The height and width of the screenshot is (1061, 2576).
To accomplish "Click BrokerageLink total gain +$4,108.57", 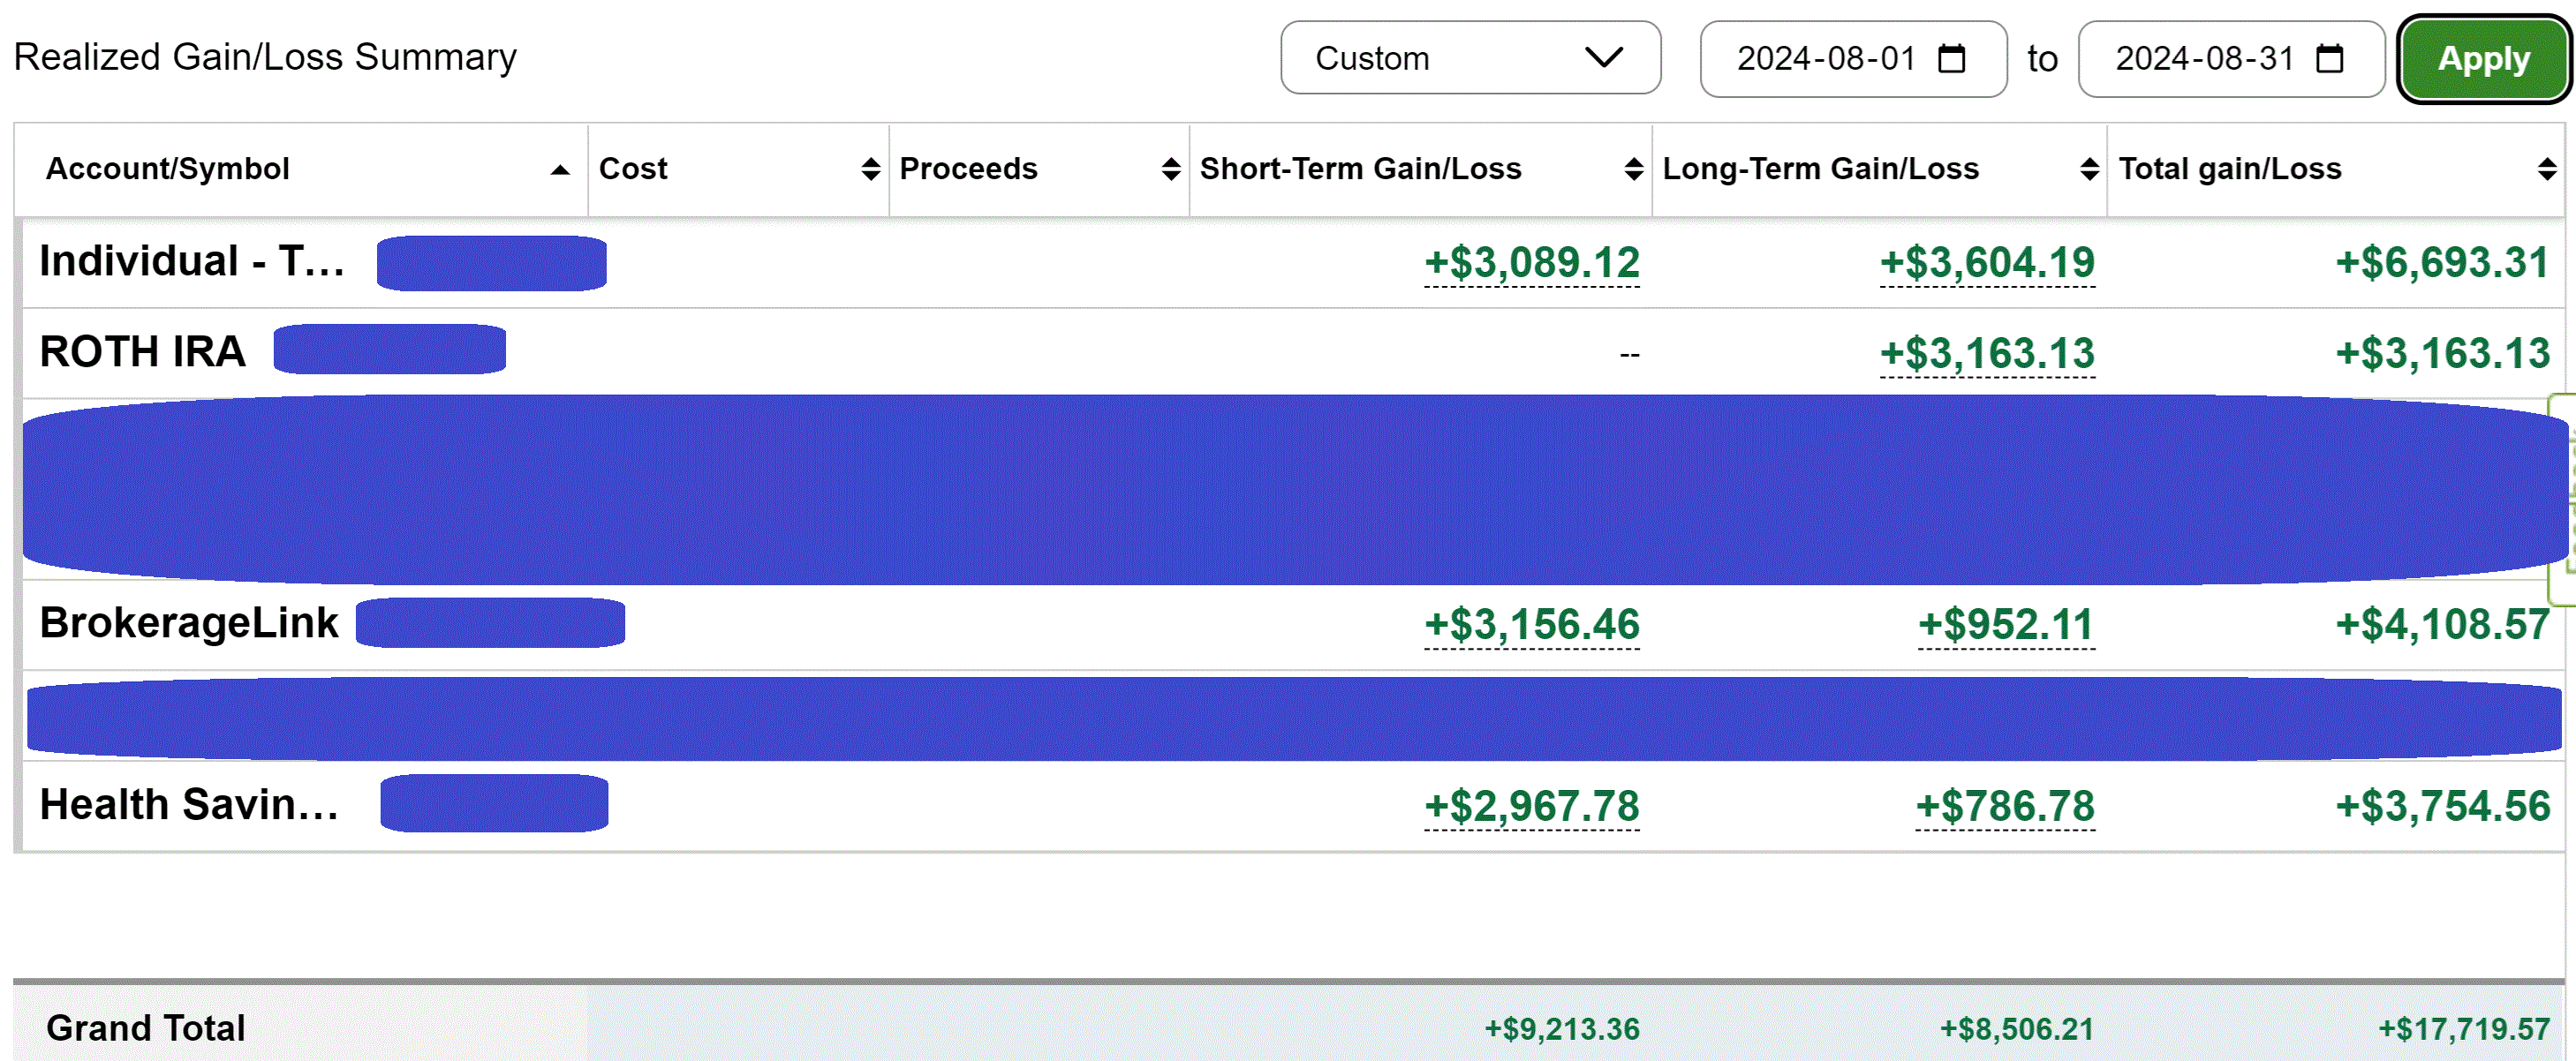I will click(x=2442, y=625).
